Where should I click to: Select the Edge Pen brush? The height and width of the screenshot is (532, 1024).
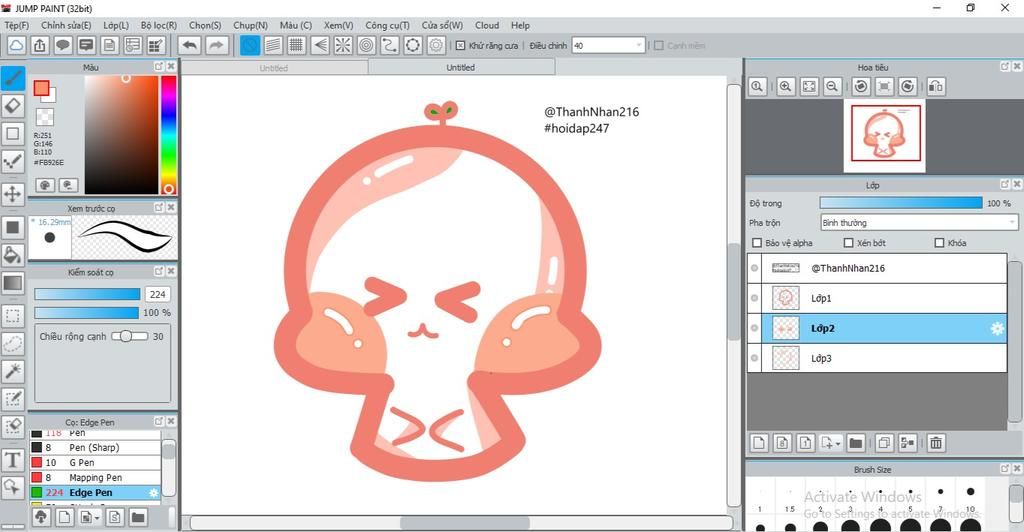[x=95, y=493]
